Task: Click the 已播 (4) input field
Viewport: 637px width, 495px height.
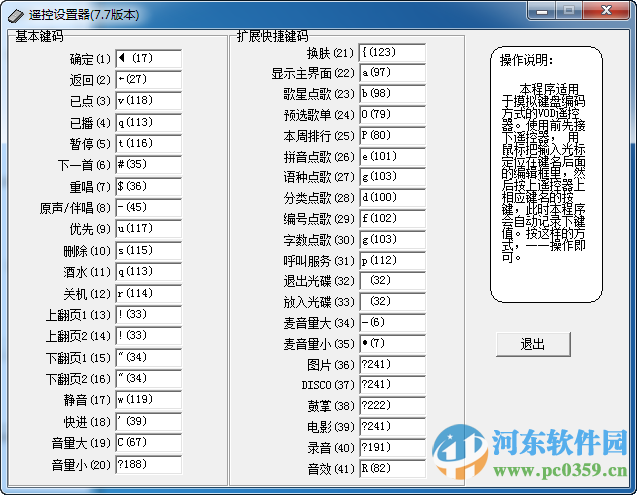Action: (x=149, y=123)
